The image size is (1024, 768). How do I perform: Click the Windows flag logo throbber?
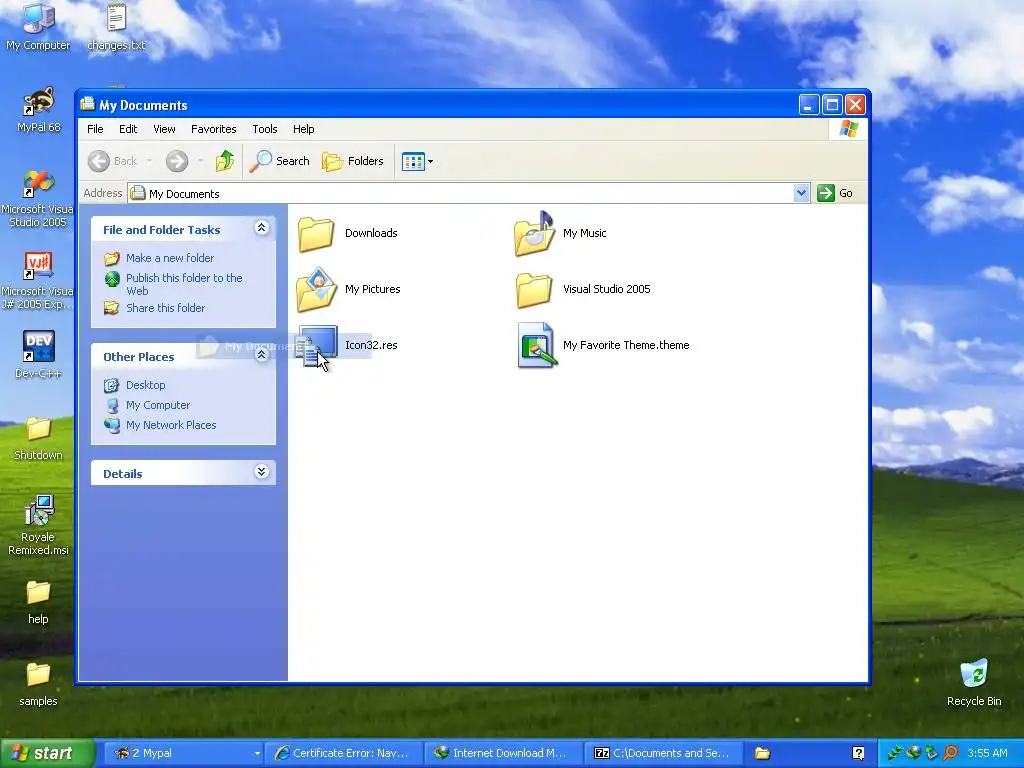(x=848, y=129)
